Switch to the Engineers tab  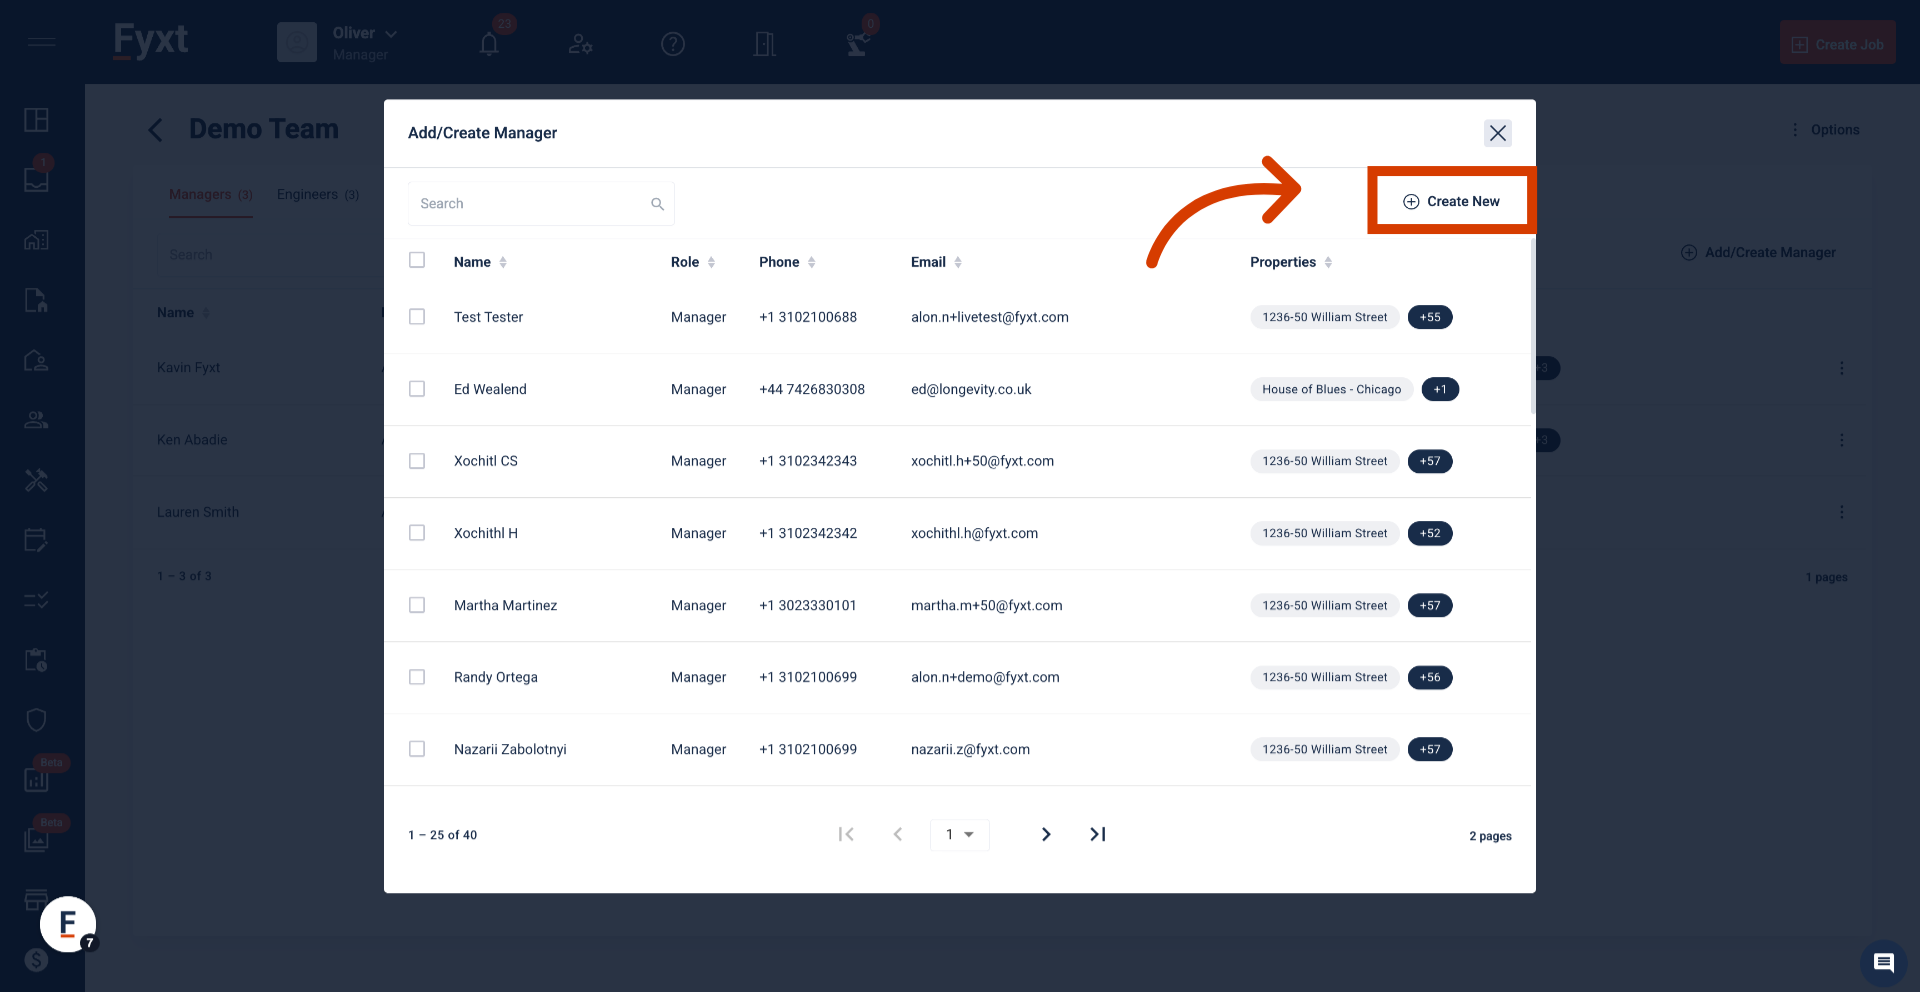[x=318, y=195]
